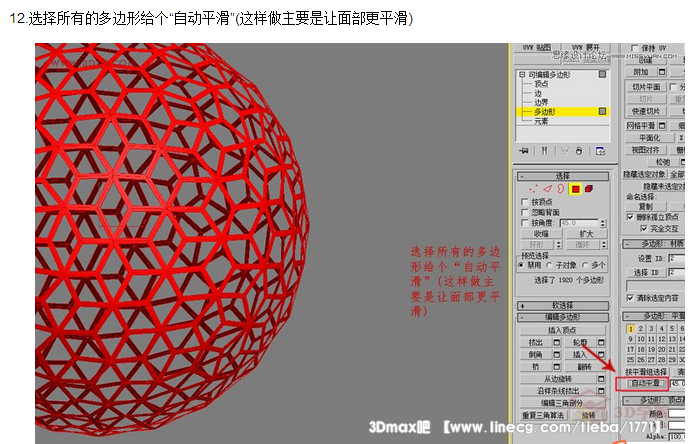Uncheck 清除选定内容 checkbox

click(630, 298)
